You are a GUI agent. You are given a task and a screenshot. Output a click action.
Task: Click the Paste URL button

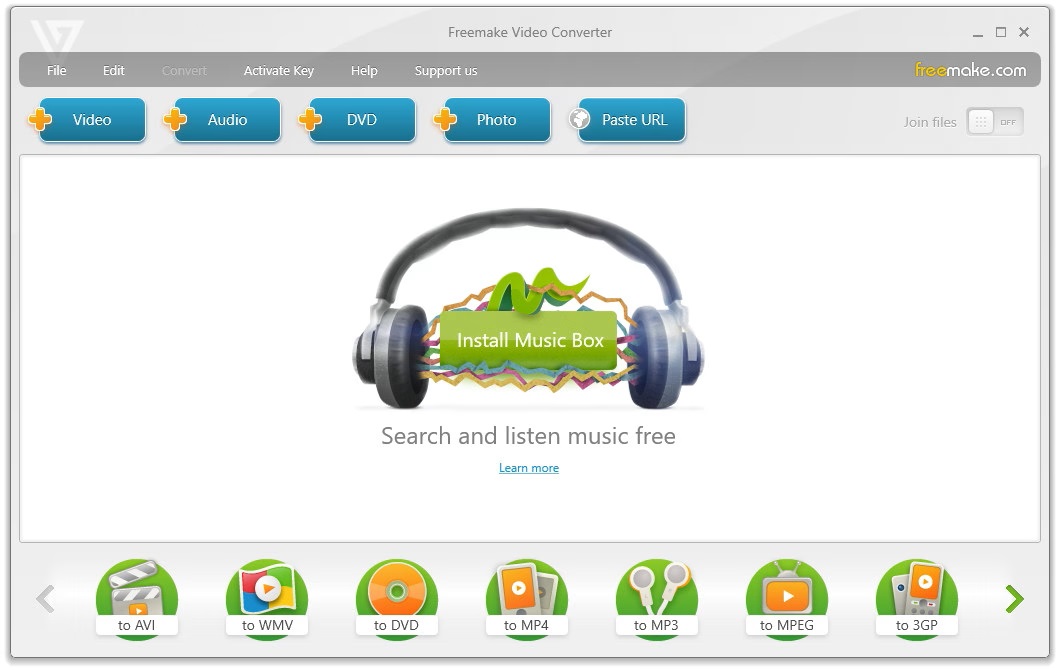coord(627,120)
